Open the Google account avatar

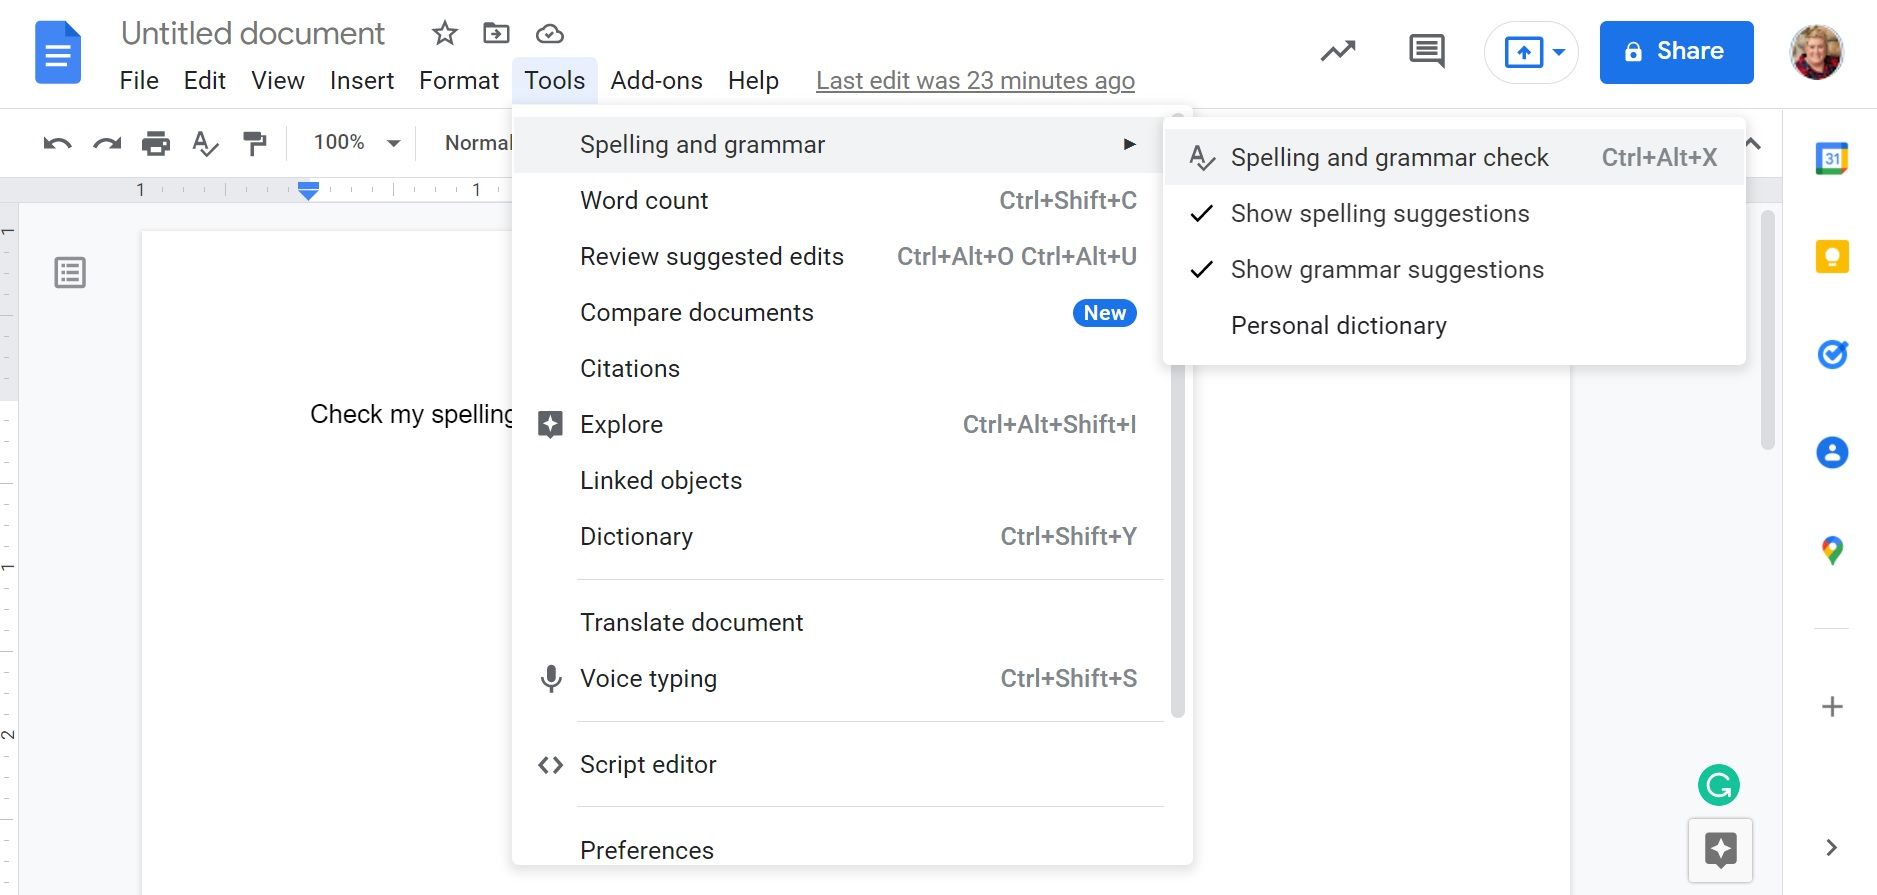click(x=1816, y=52)
